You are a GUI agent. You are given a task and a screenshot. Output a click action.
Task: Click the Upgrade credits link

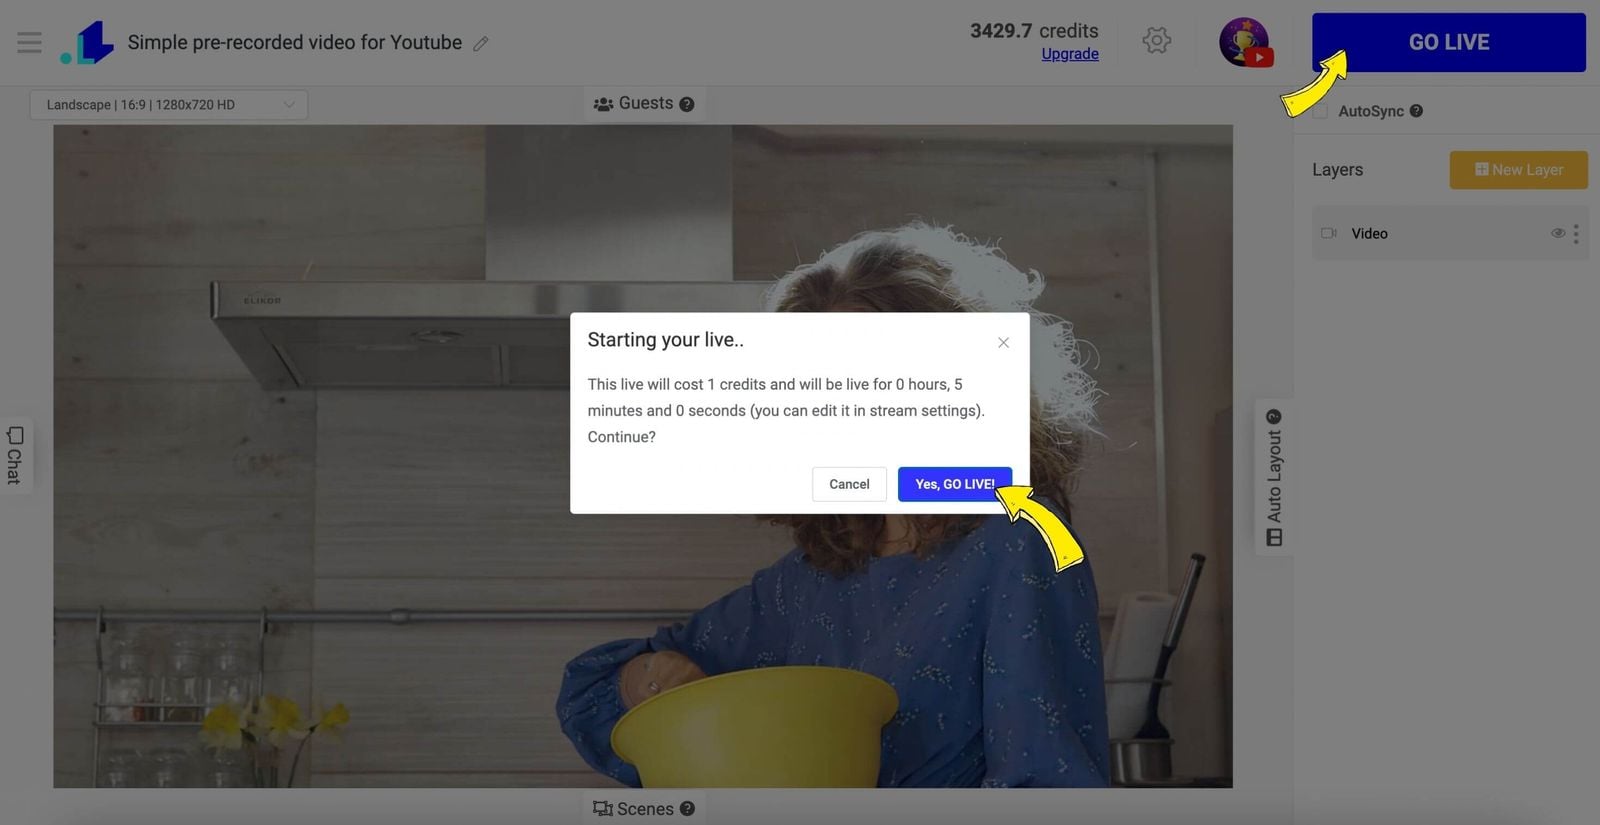(x=1069, y=54)
